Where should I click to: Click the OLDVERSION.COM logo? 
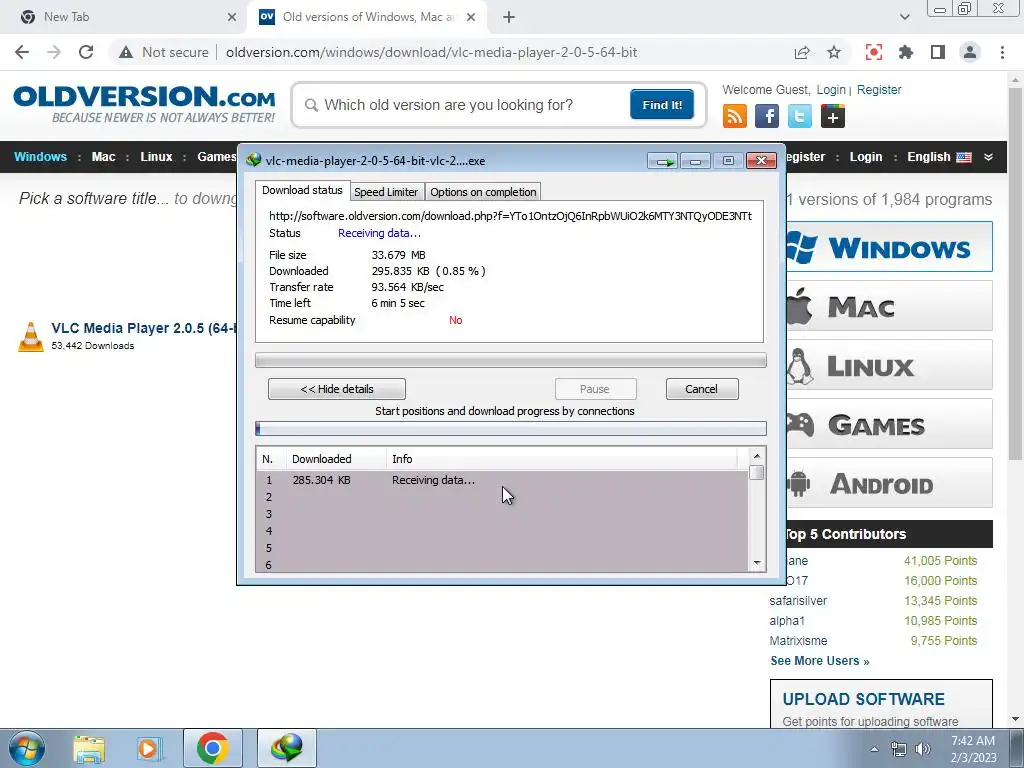click(144, 104)
